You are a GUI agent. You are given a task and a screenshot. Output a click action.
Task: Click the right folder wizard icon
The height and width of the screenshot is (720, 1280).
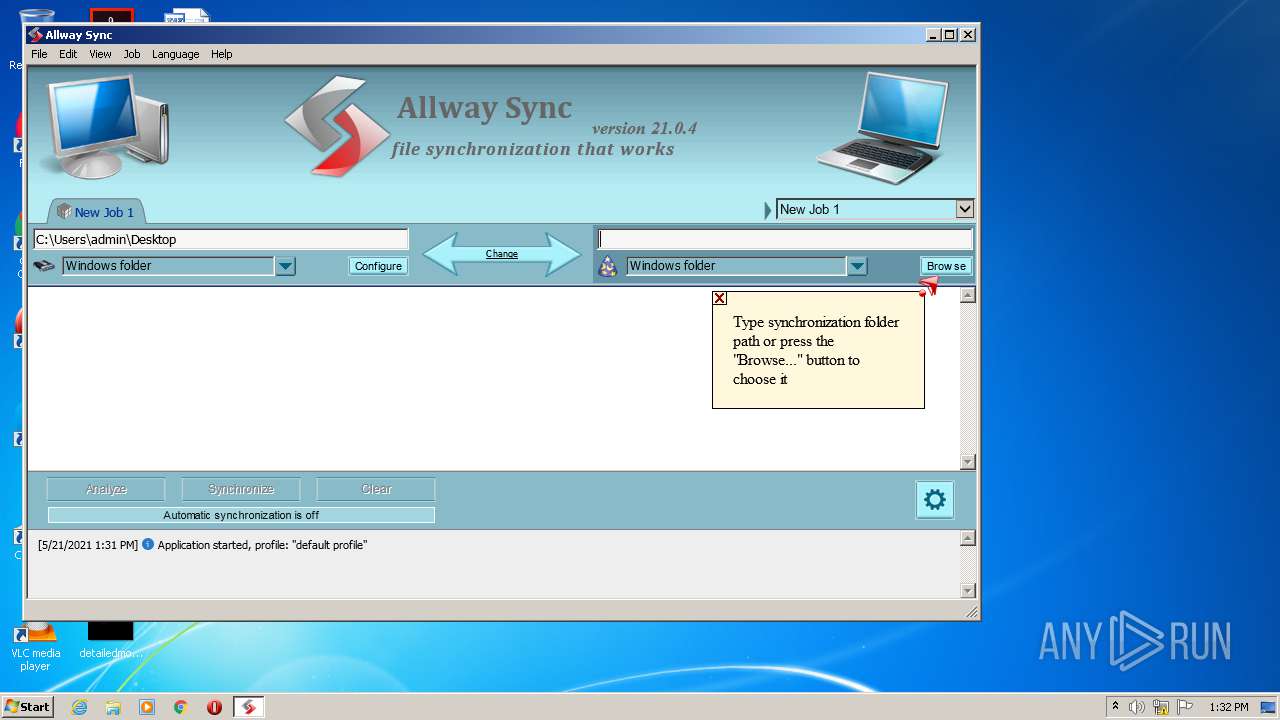pos(607,266)
